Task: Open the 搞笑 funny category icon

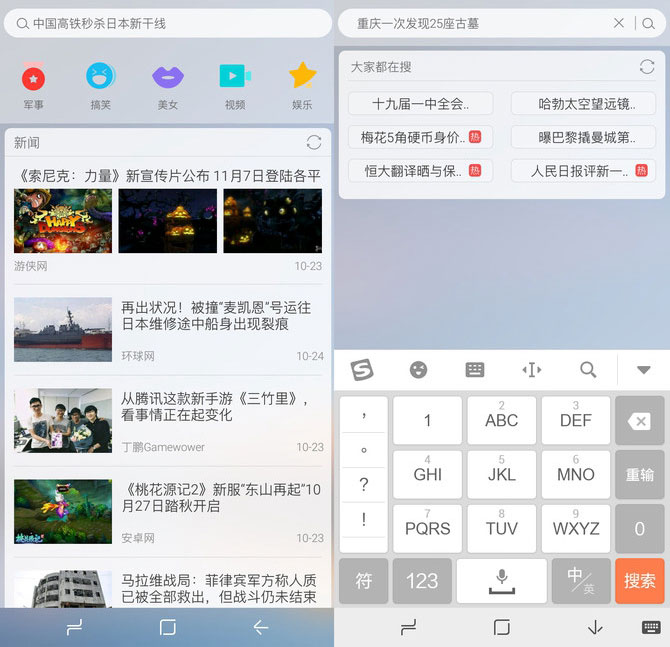Action: pyautogui.click(x=100, y=76)
